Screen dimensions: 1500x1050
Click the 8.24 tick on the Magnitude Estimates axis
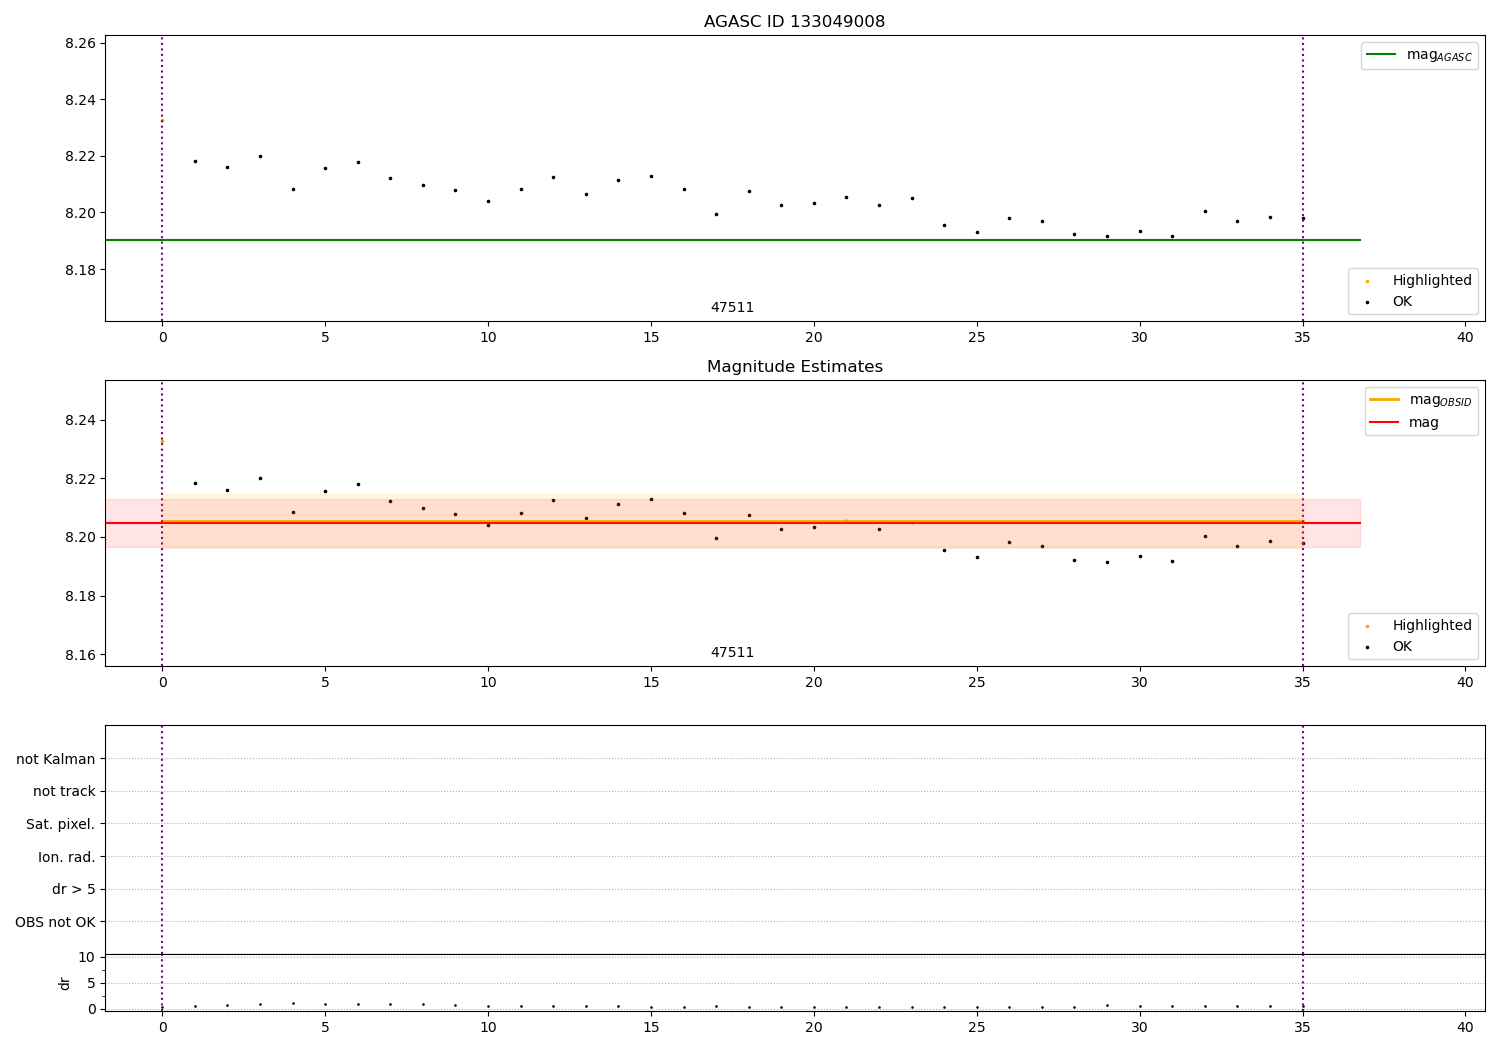tap(80, 420)
